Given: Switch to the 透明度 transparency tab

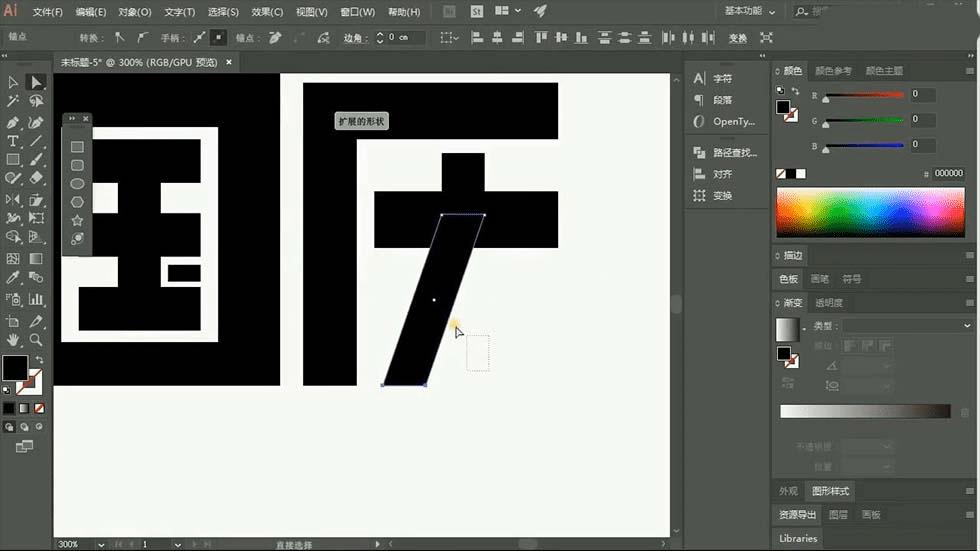Looking at the screenshot, I should (829, 303).
